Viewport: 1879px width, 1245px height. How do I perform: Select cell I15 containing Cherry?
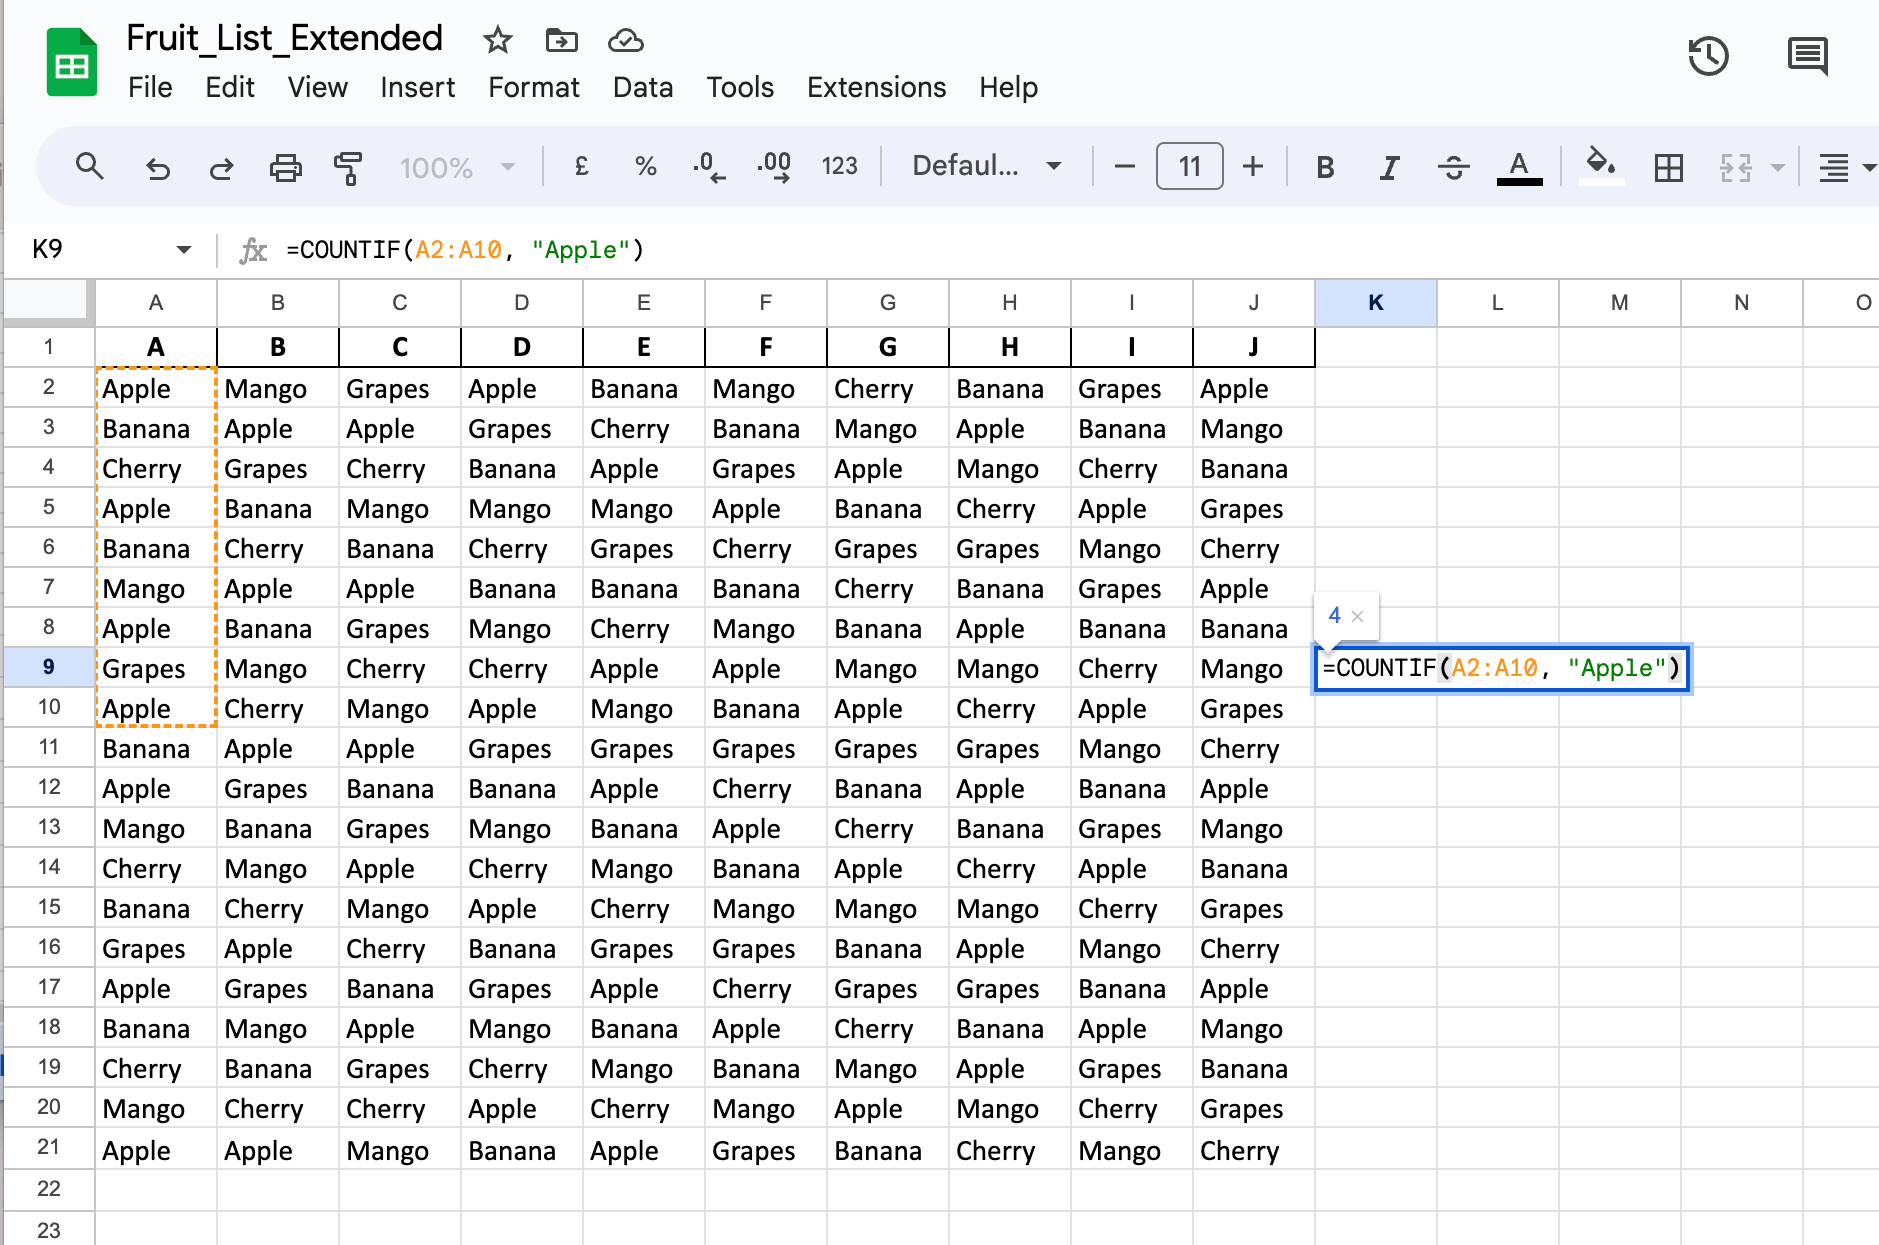pyautogui.click(x=1131, y=908)
